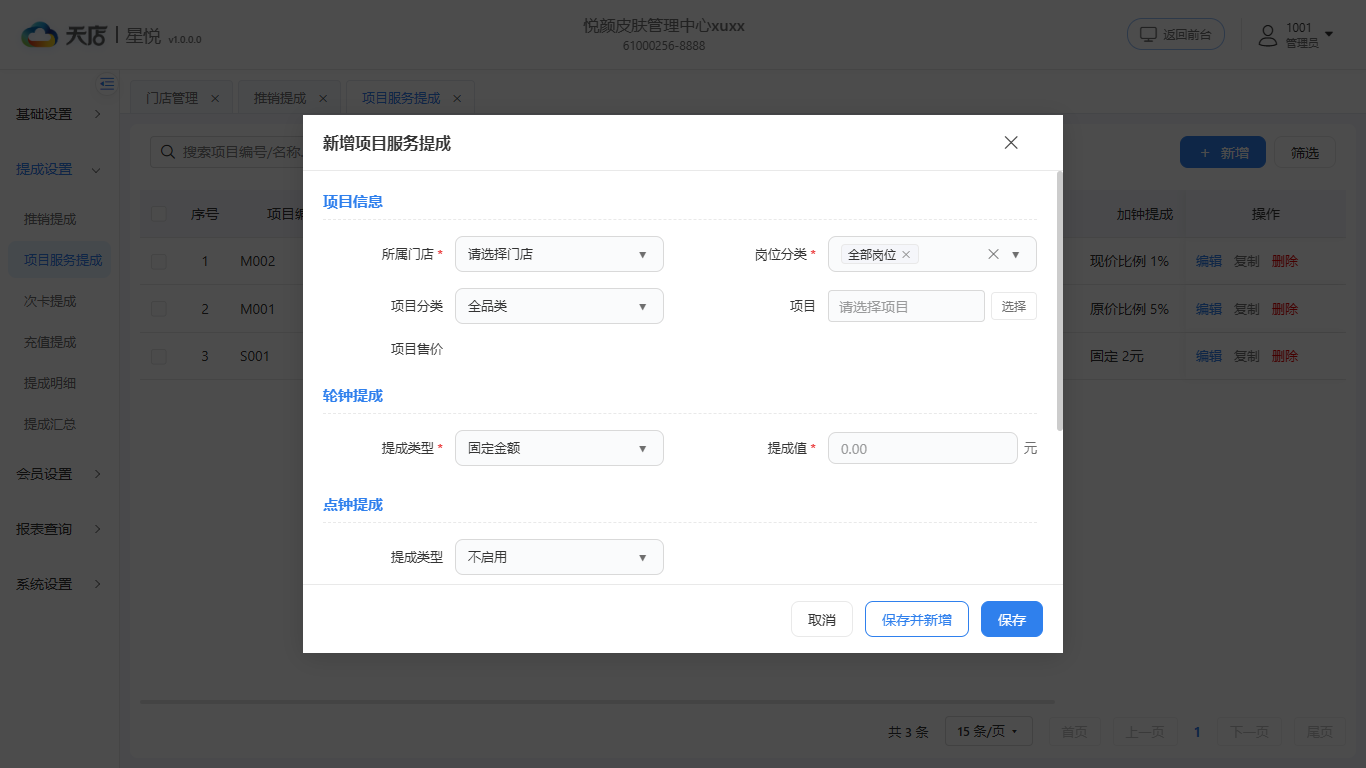Close the 推销提成 tab
Screen dimensions: 1366x768
click(322, 98)
